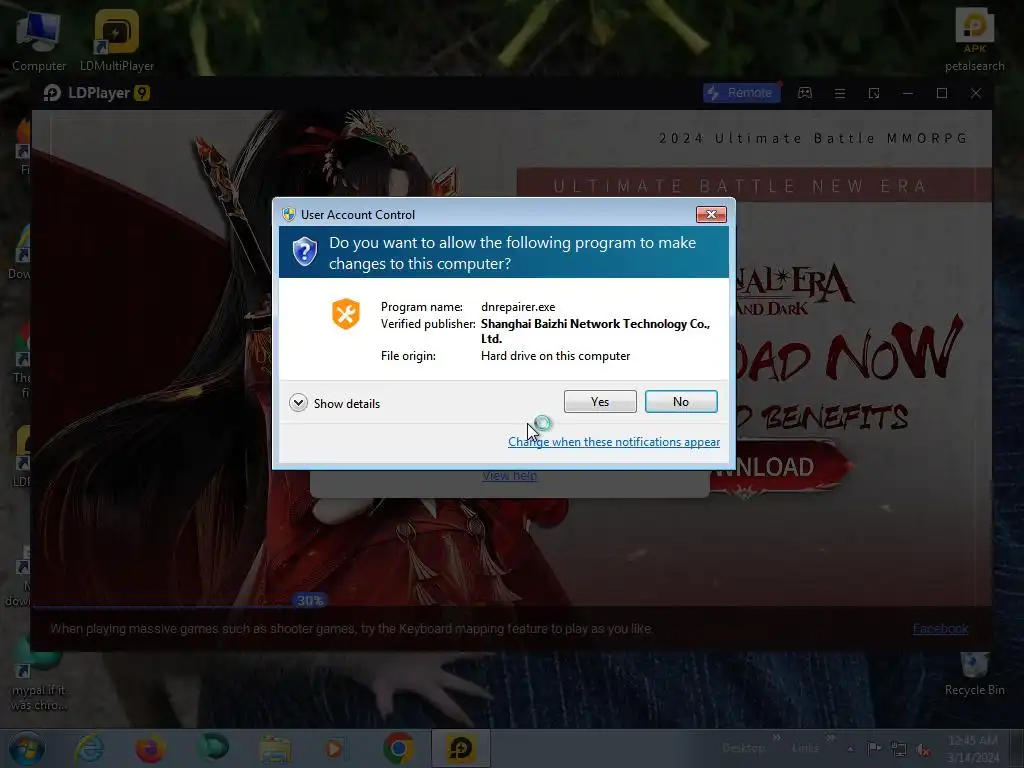Open media player taskbar icon
The height and width of the screenshot is (768, 1024).
point(334,748)
